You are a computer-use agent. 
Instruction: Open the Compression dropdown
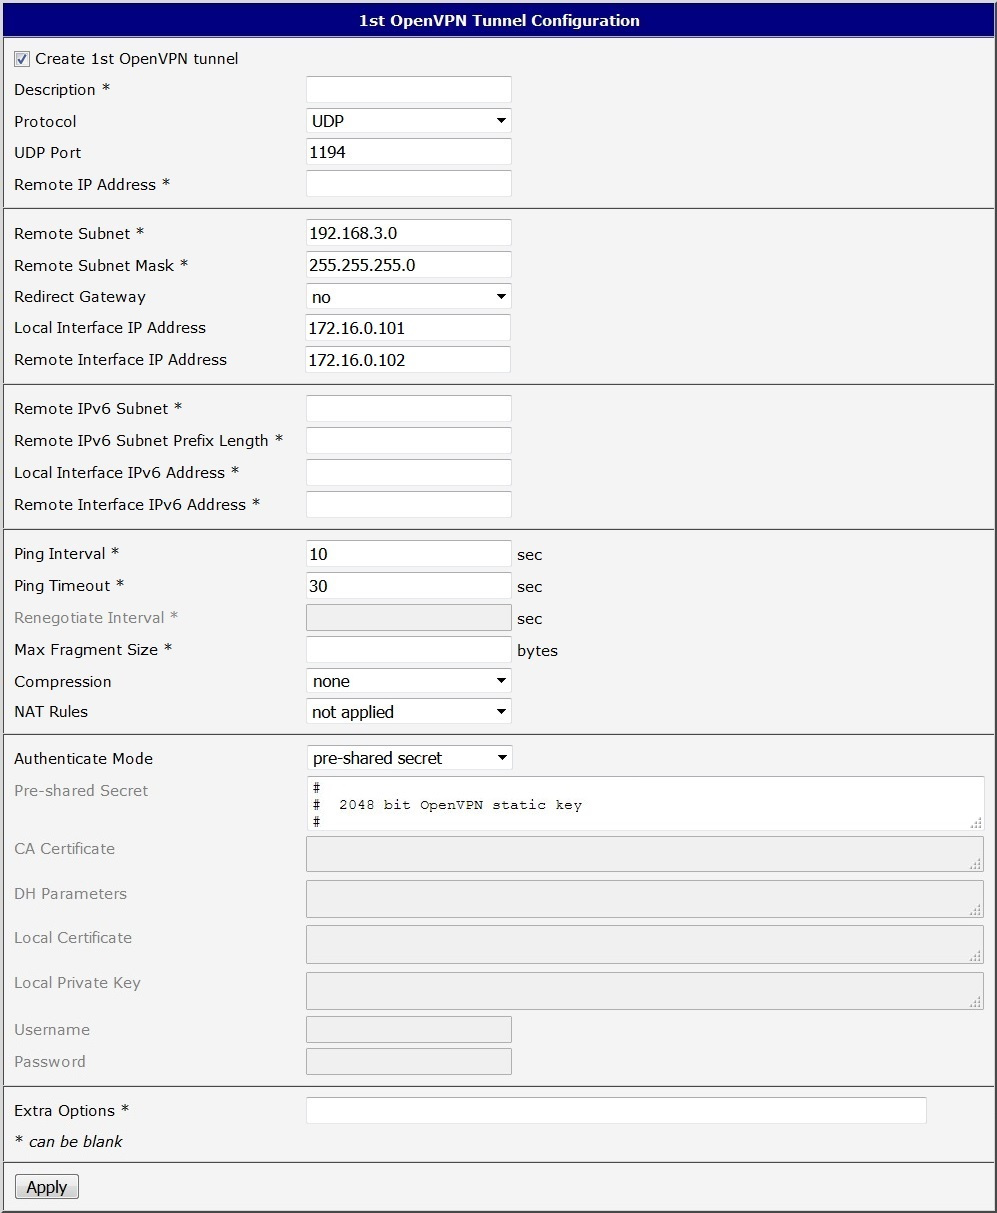[408, 681]
